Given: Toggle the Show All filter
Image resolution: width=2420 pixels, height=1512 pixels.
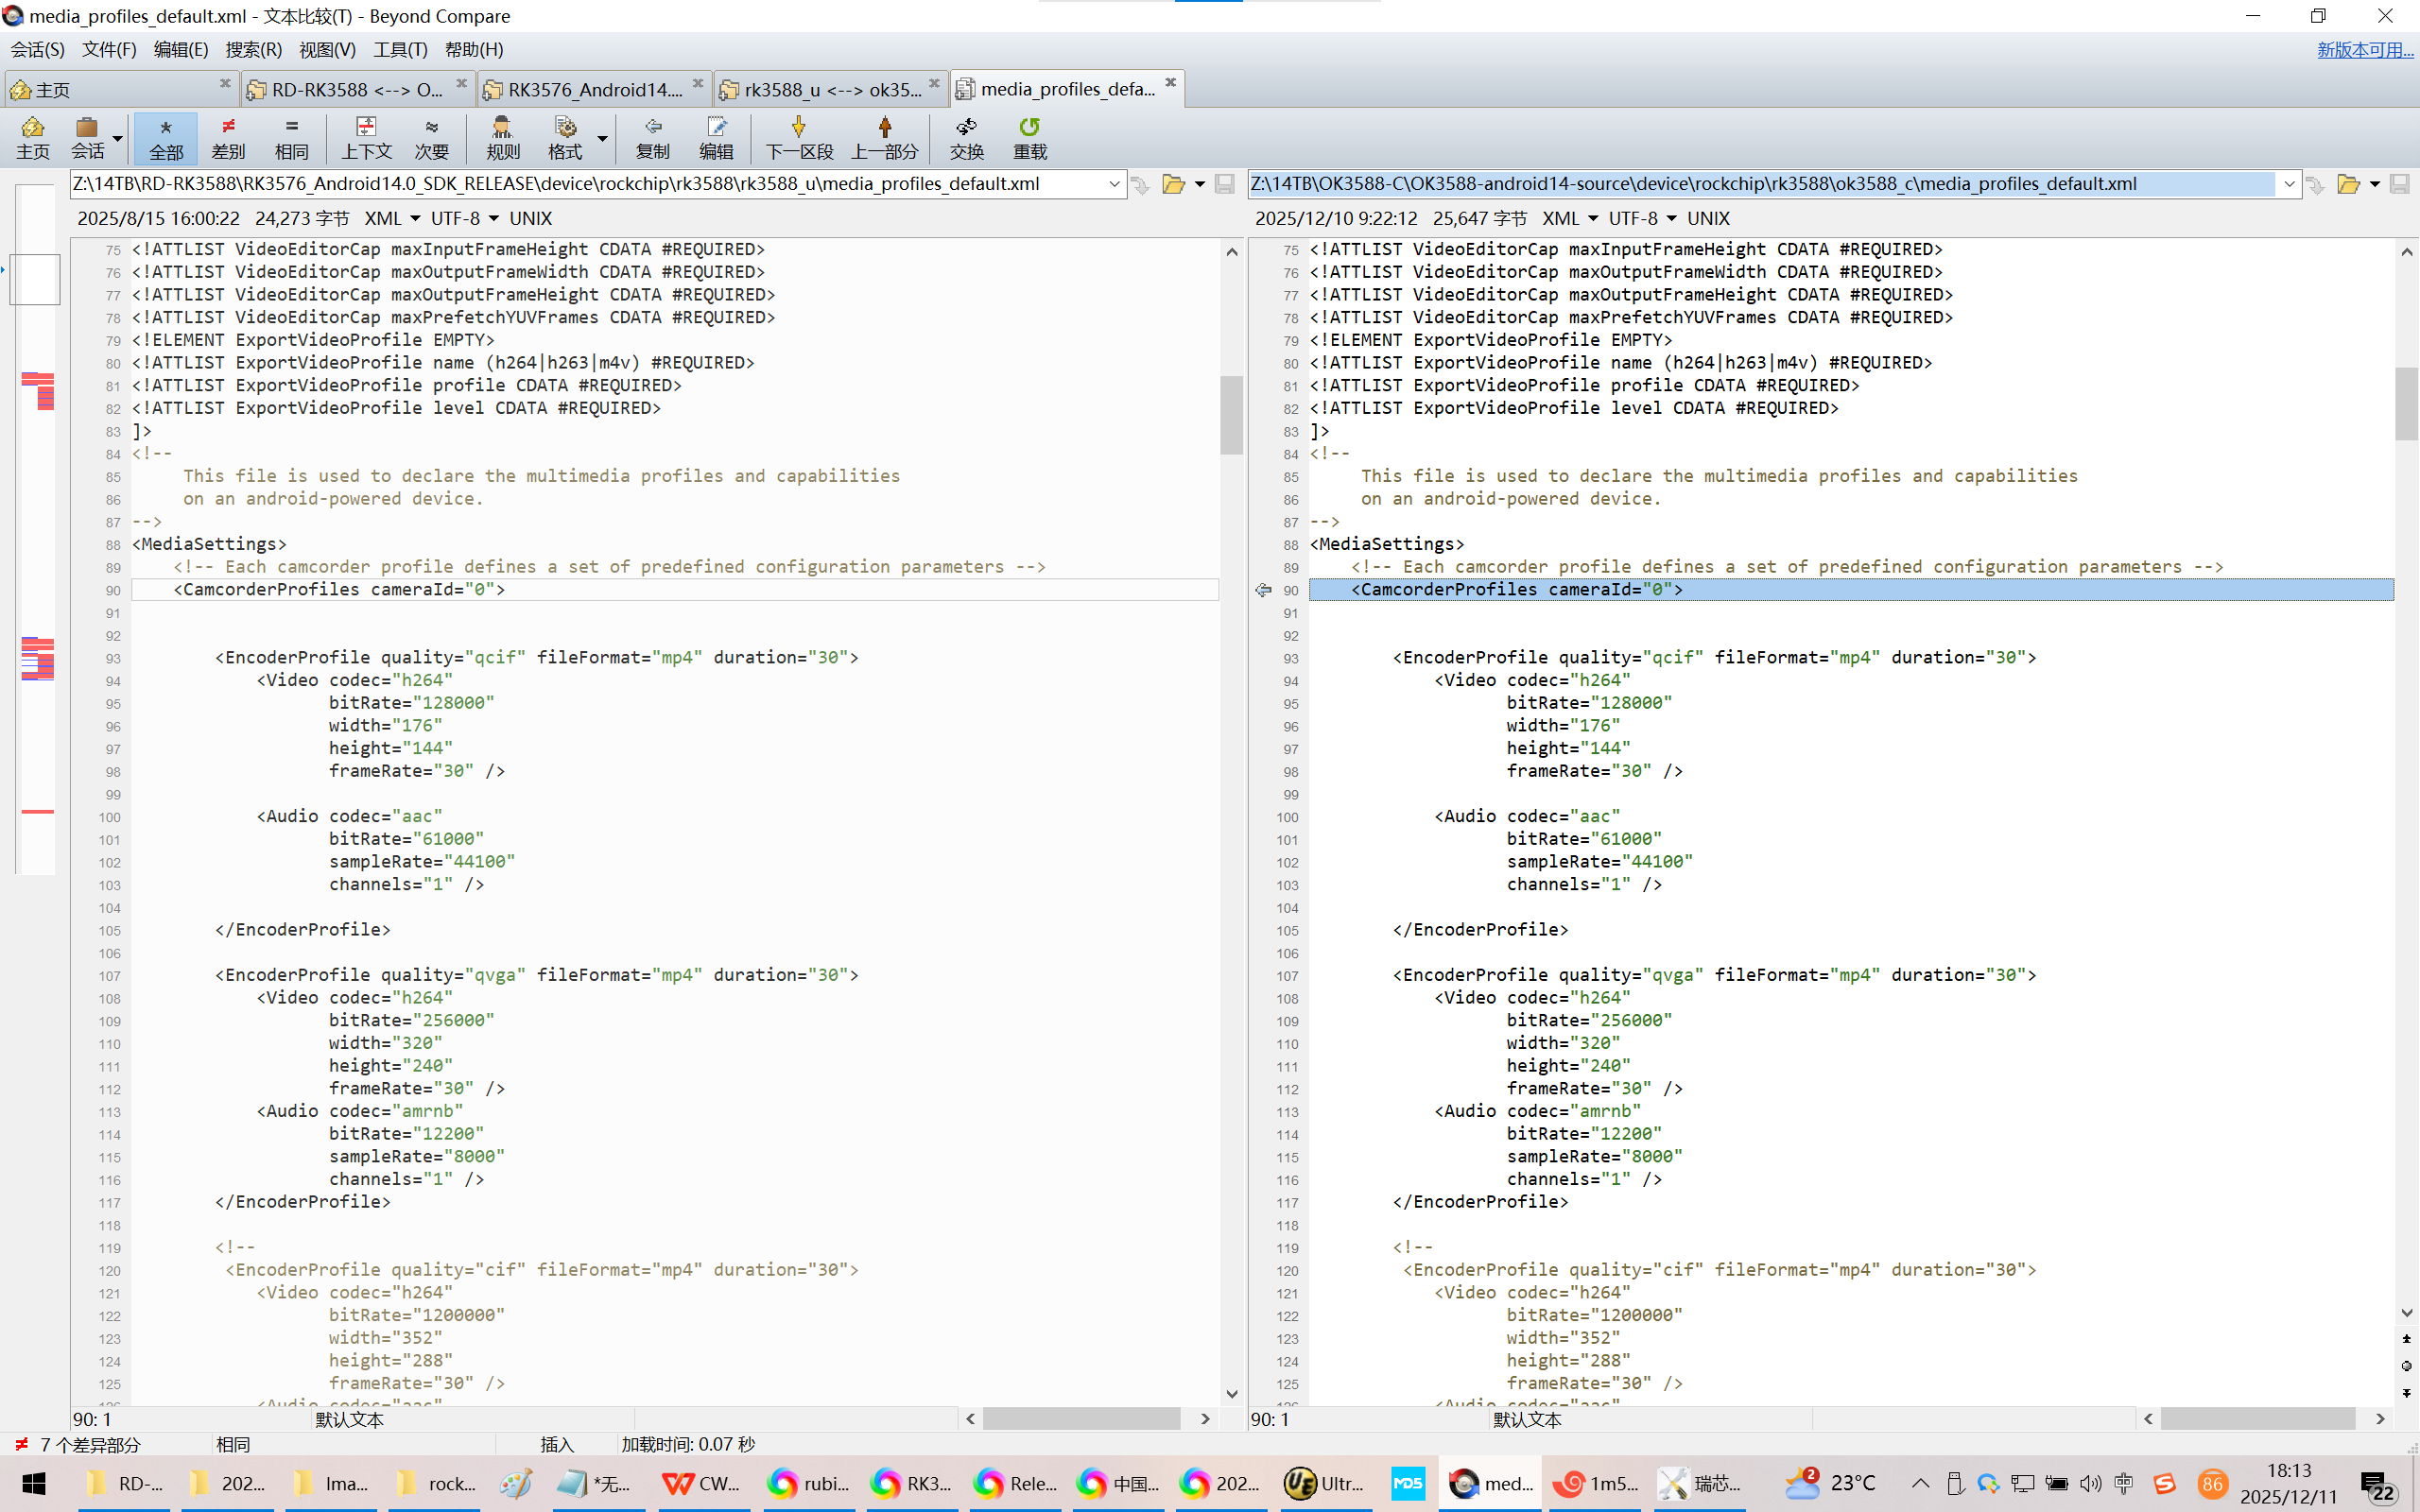Looking at the screenshot, I should 166,137.
